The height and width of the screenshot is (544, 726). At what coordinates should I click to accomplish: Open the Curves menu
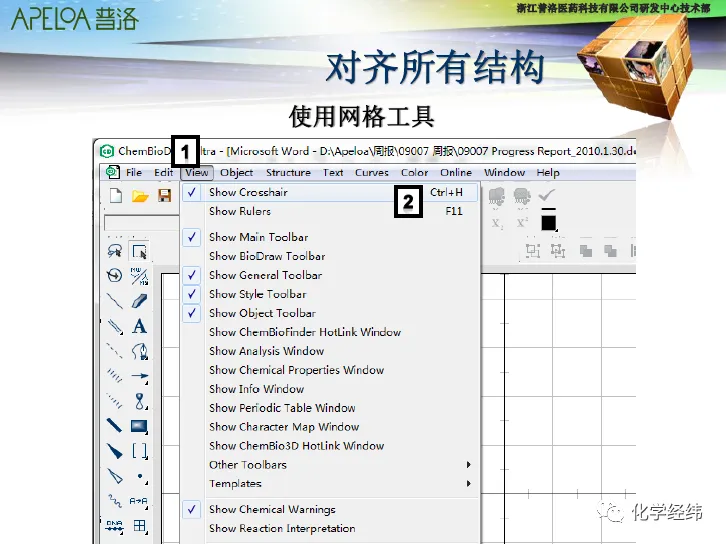372,172
